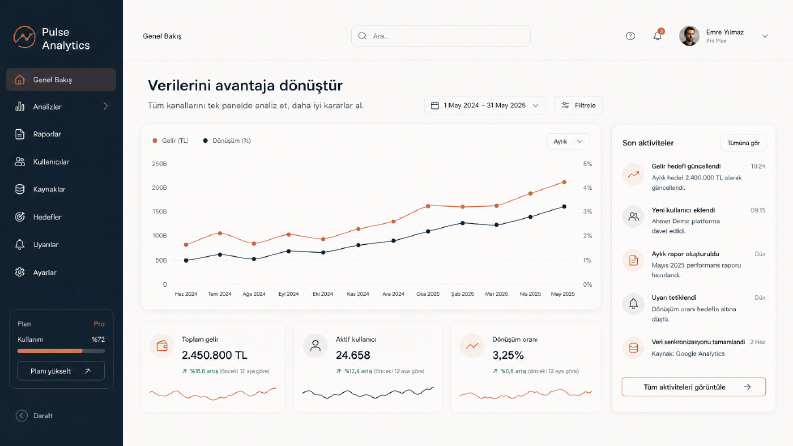Open user menu chevron beside Emre Yılmaz
Viewport: 793px width, 446px height.
tap(765, 36)
